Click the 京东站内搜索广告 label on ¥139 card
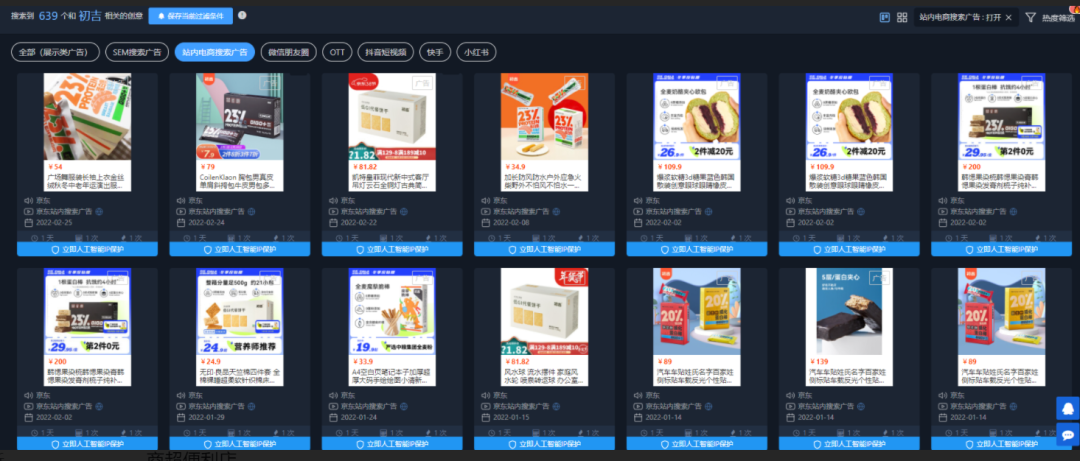The image size is (1080, 461). 824,407
